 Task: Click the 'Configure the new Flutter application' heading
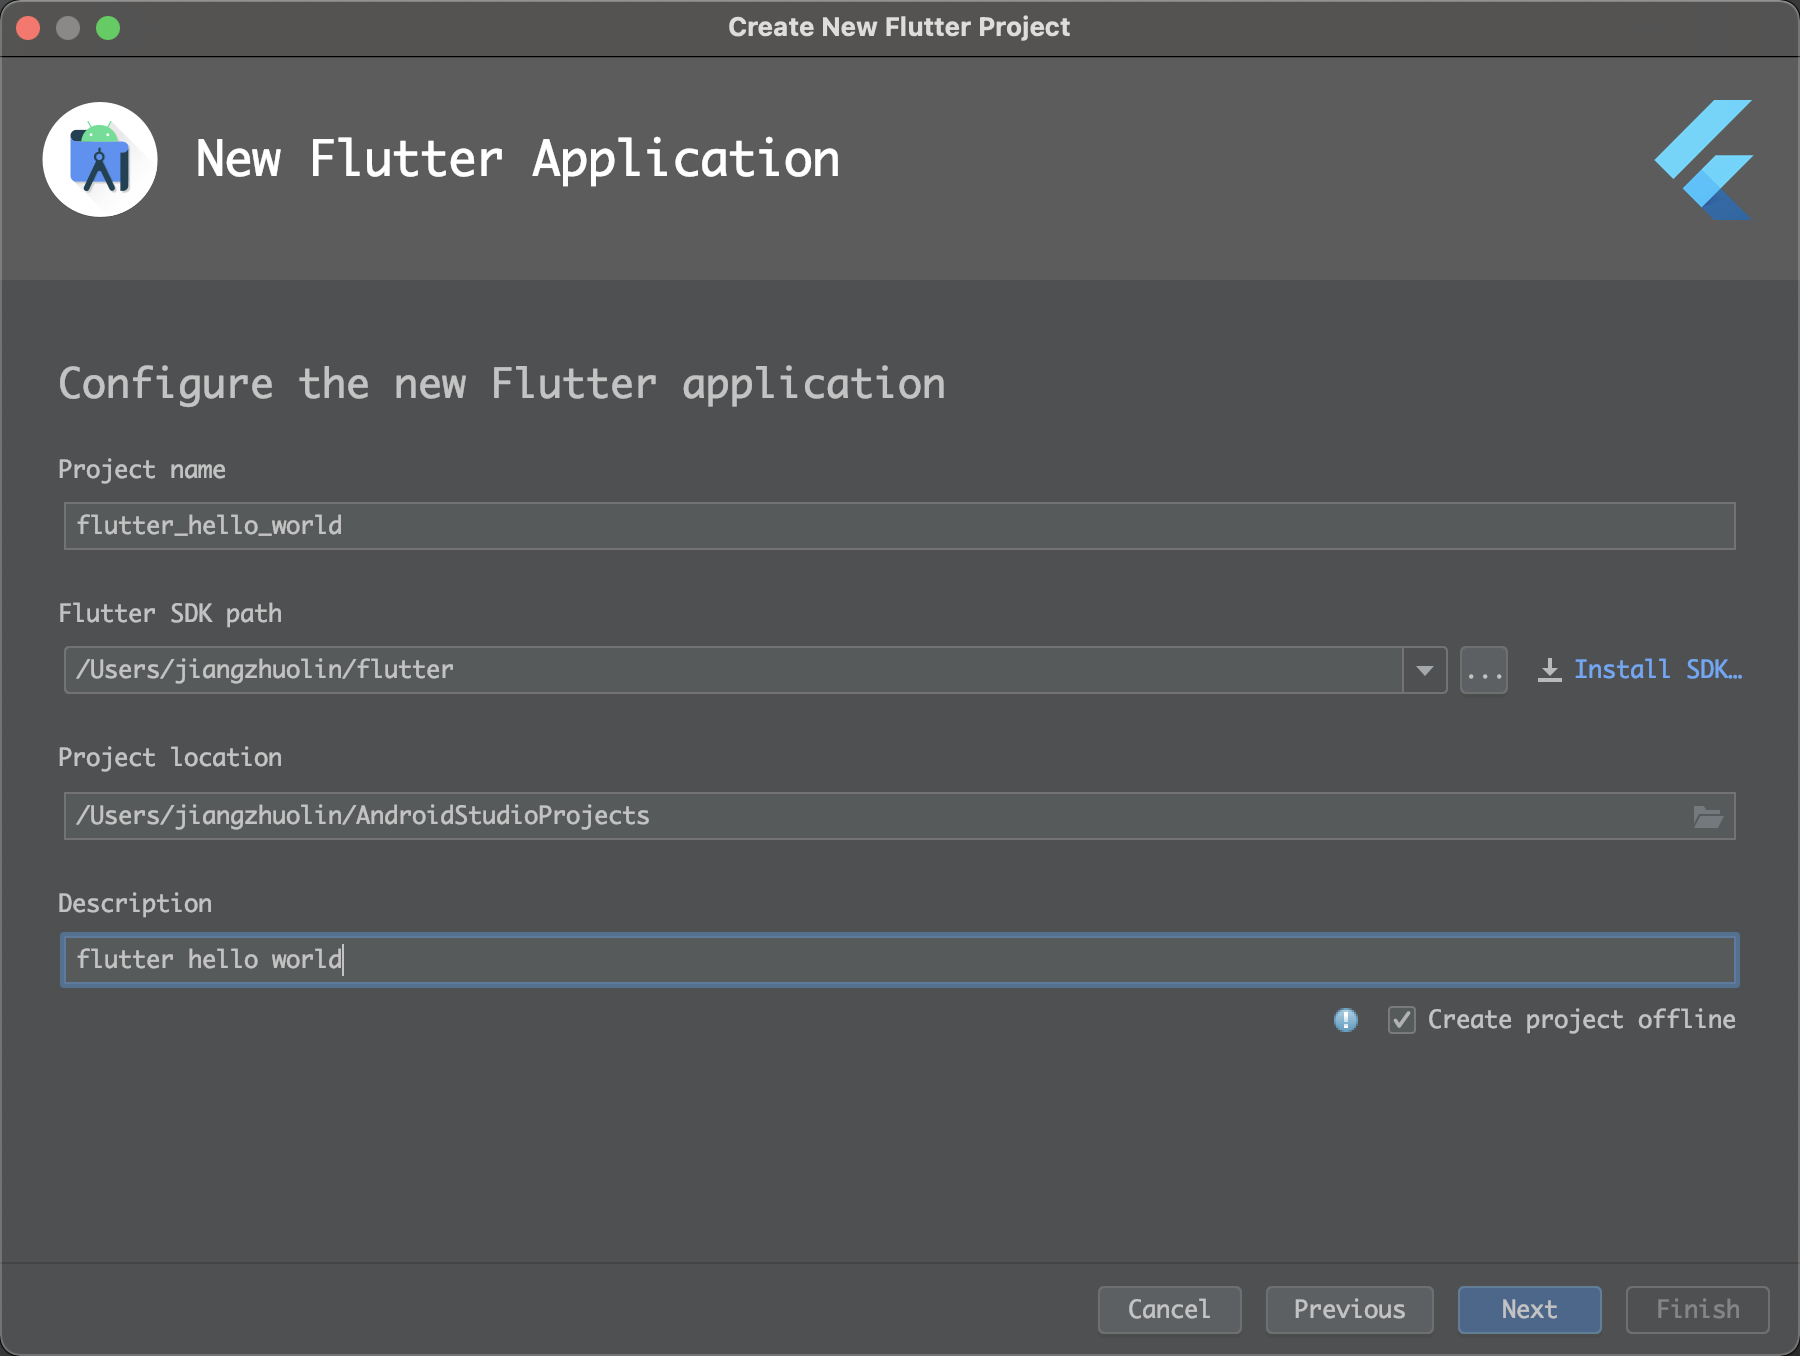pyautogui.click(x=502, y=385)
